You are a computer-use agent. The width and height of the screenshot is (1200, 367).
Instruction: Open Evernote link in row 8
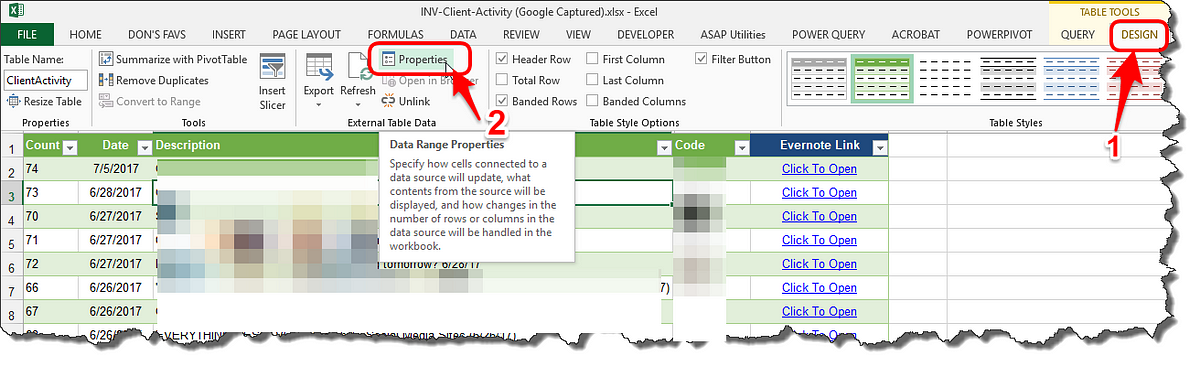coord(819,313)
